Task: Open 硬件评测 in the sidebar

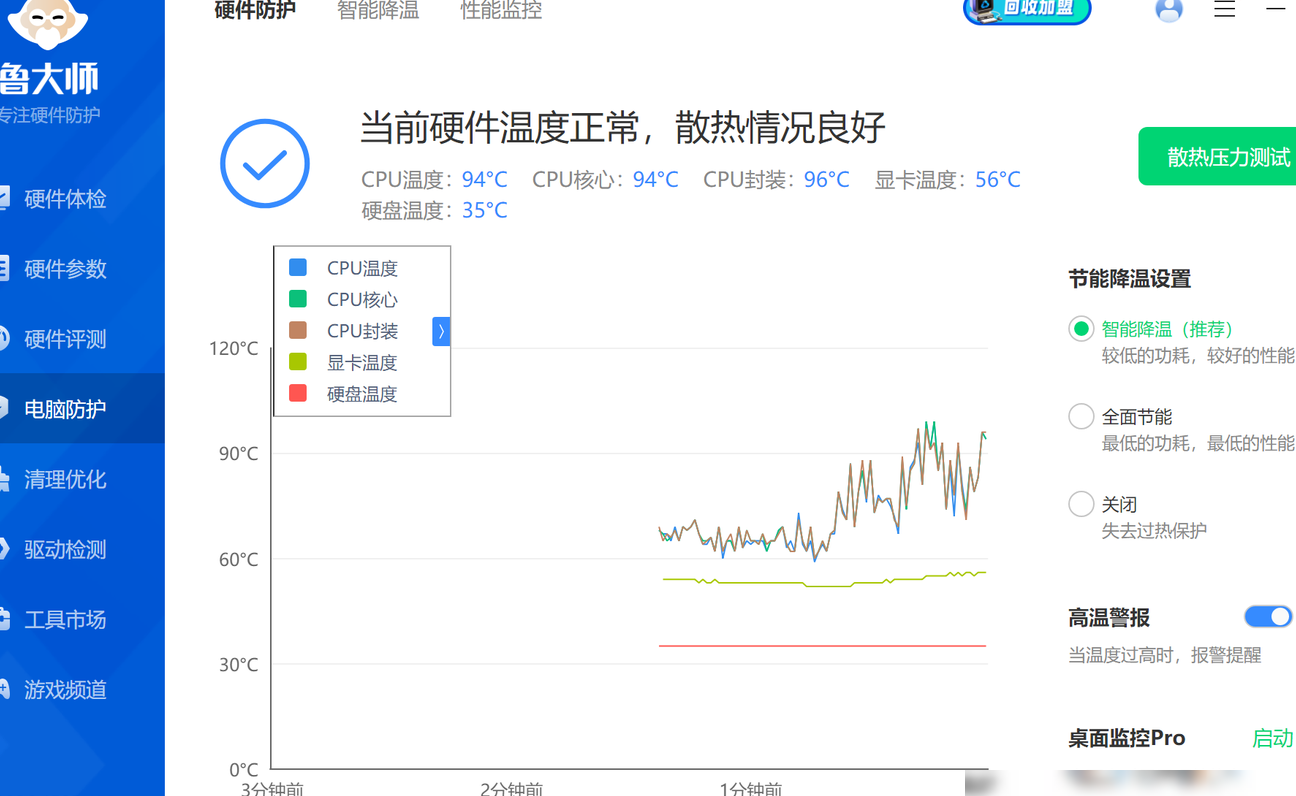Action: point(65,339)
